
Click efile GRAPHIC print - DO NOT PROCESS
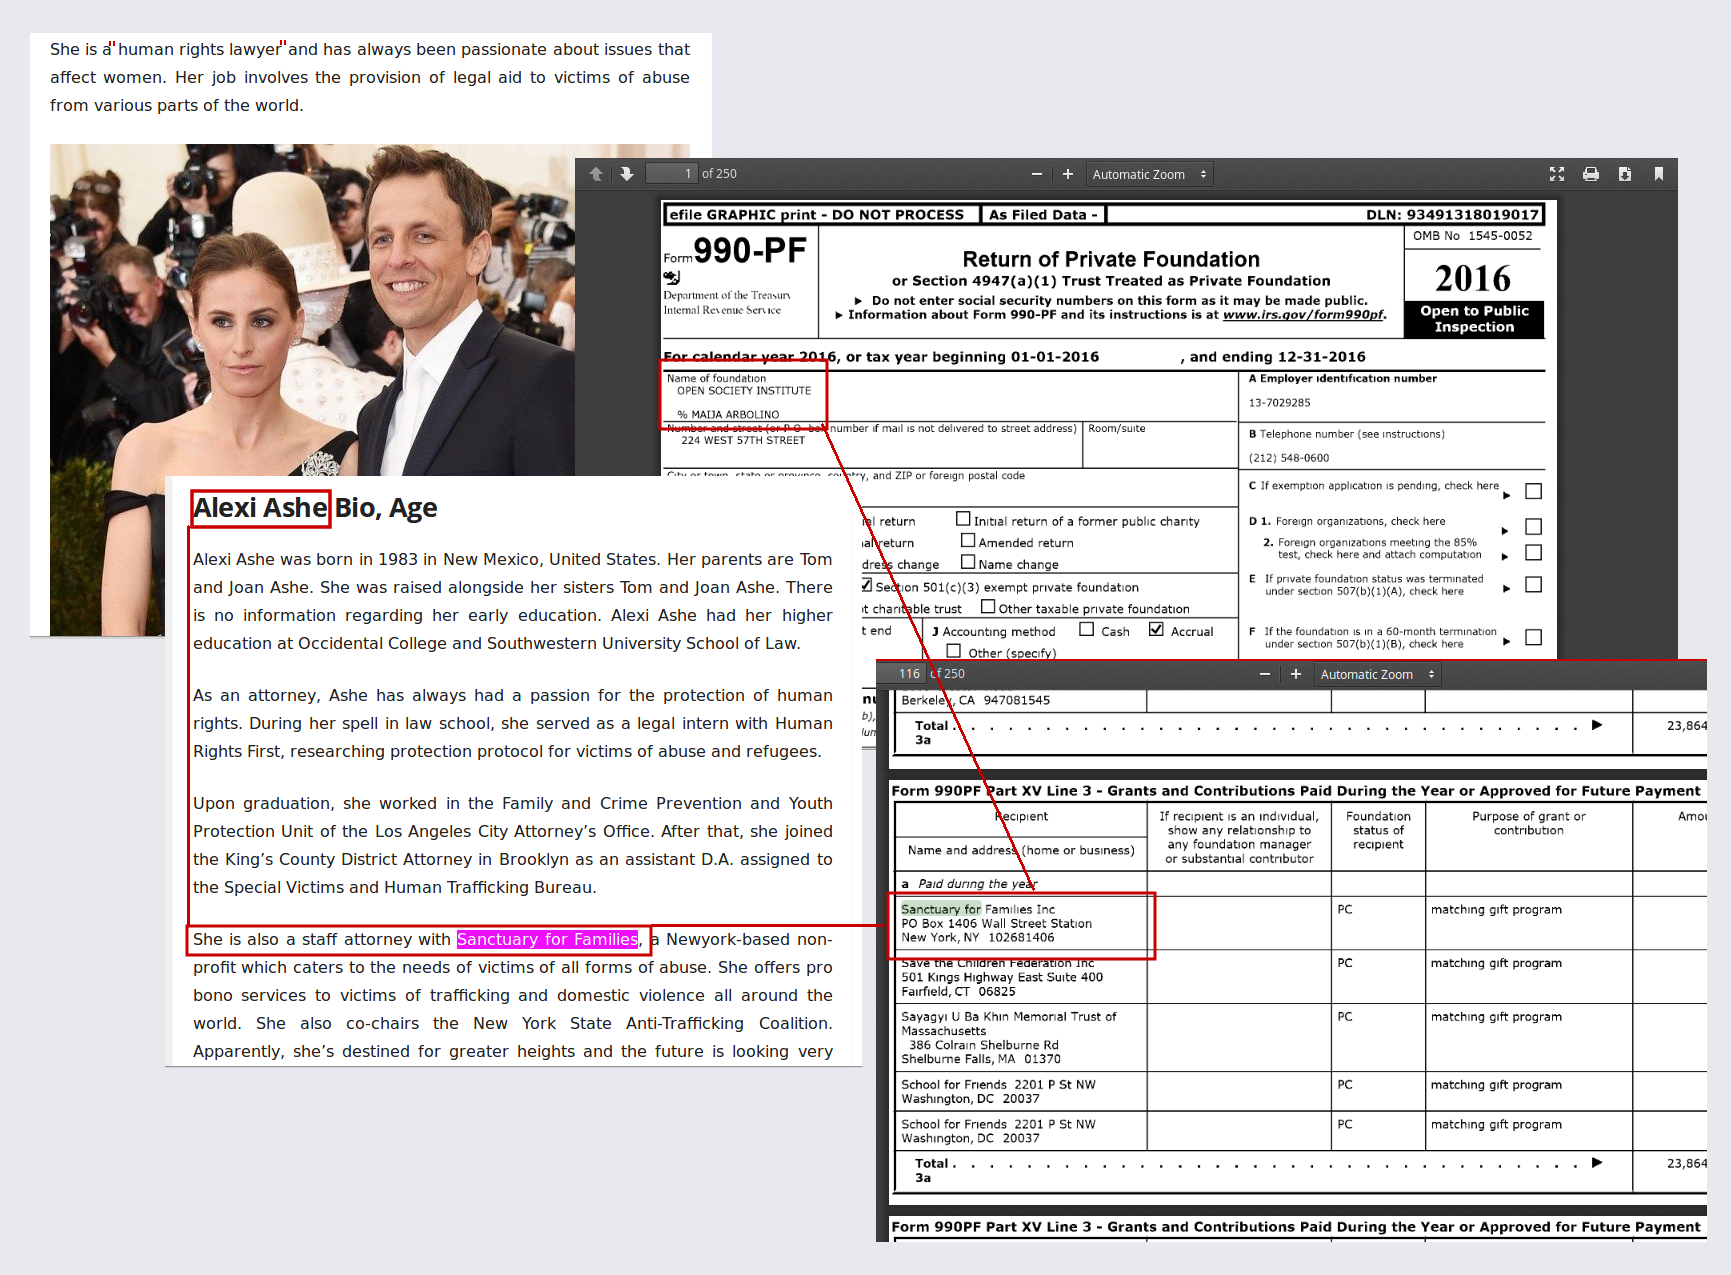tap(816, 215)
